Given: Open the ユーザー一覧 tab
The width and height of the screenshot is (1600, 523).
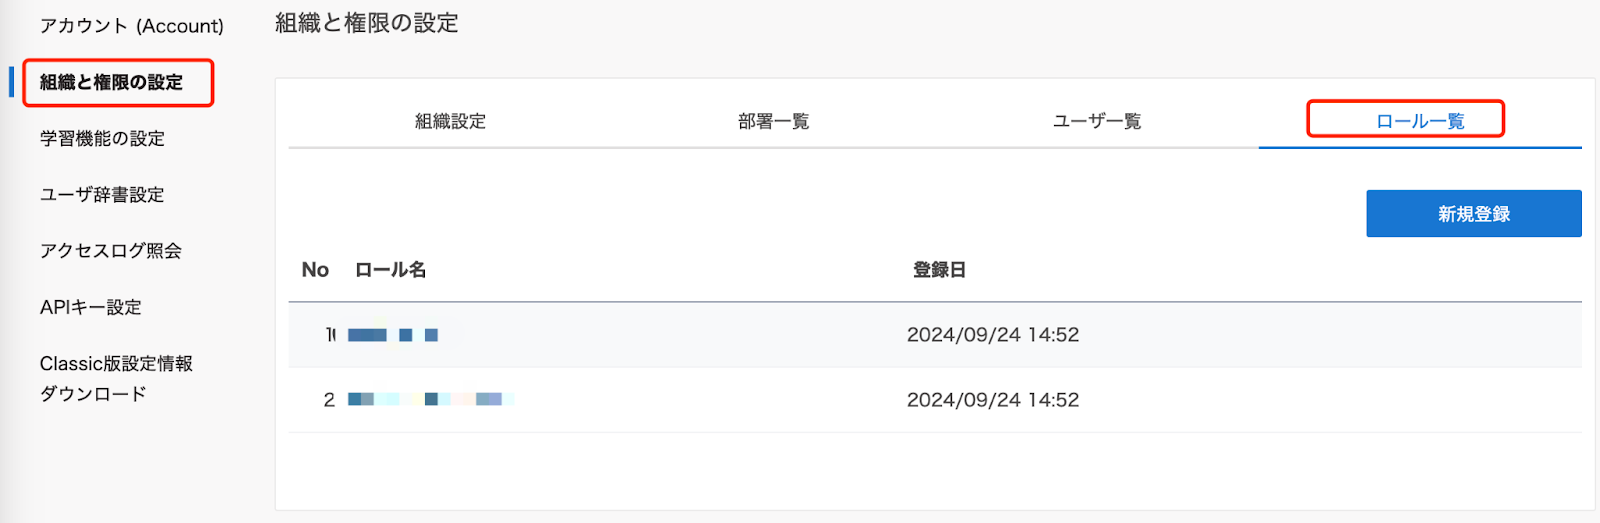Looking at the screenshot, I should (x=1096, y=121).
